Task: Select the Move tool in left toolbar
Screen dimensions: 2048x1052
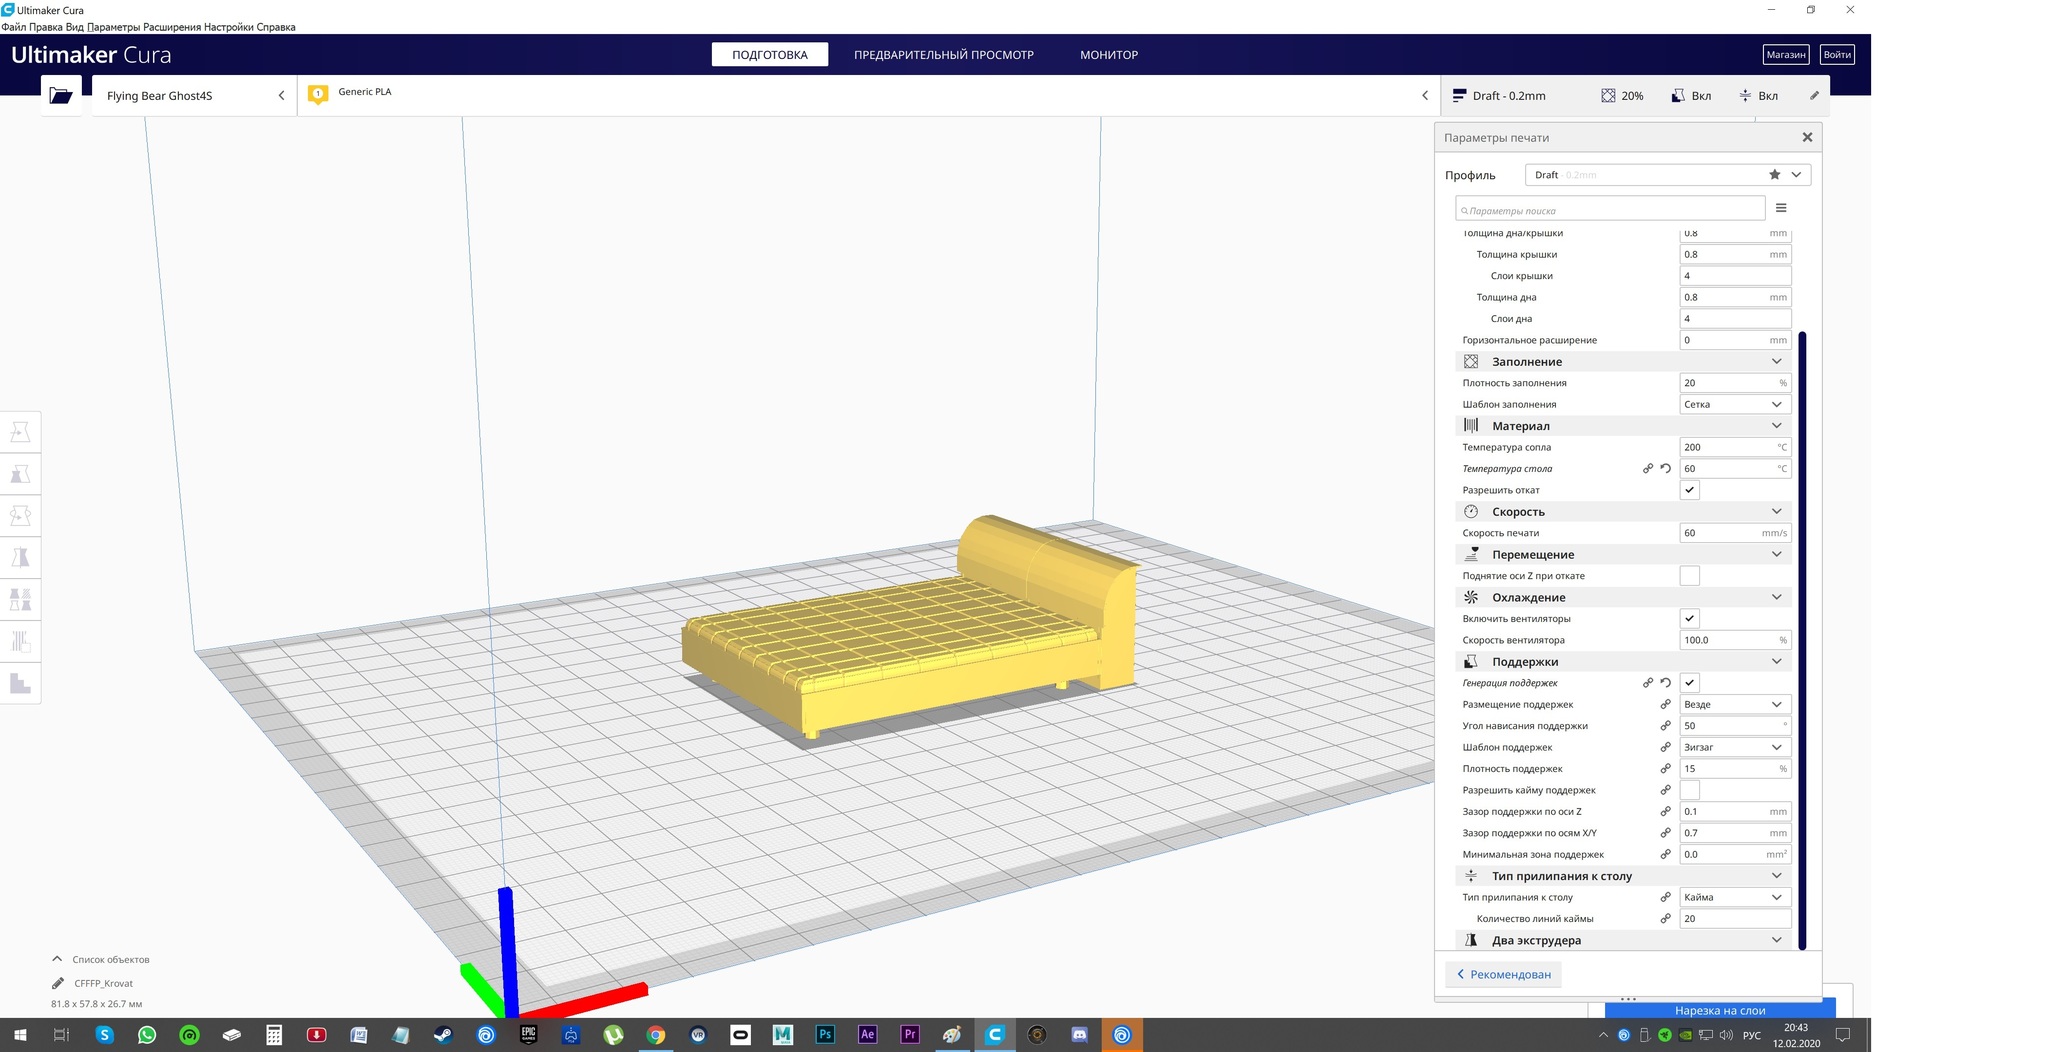Action: [x=20, y=432]
